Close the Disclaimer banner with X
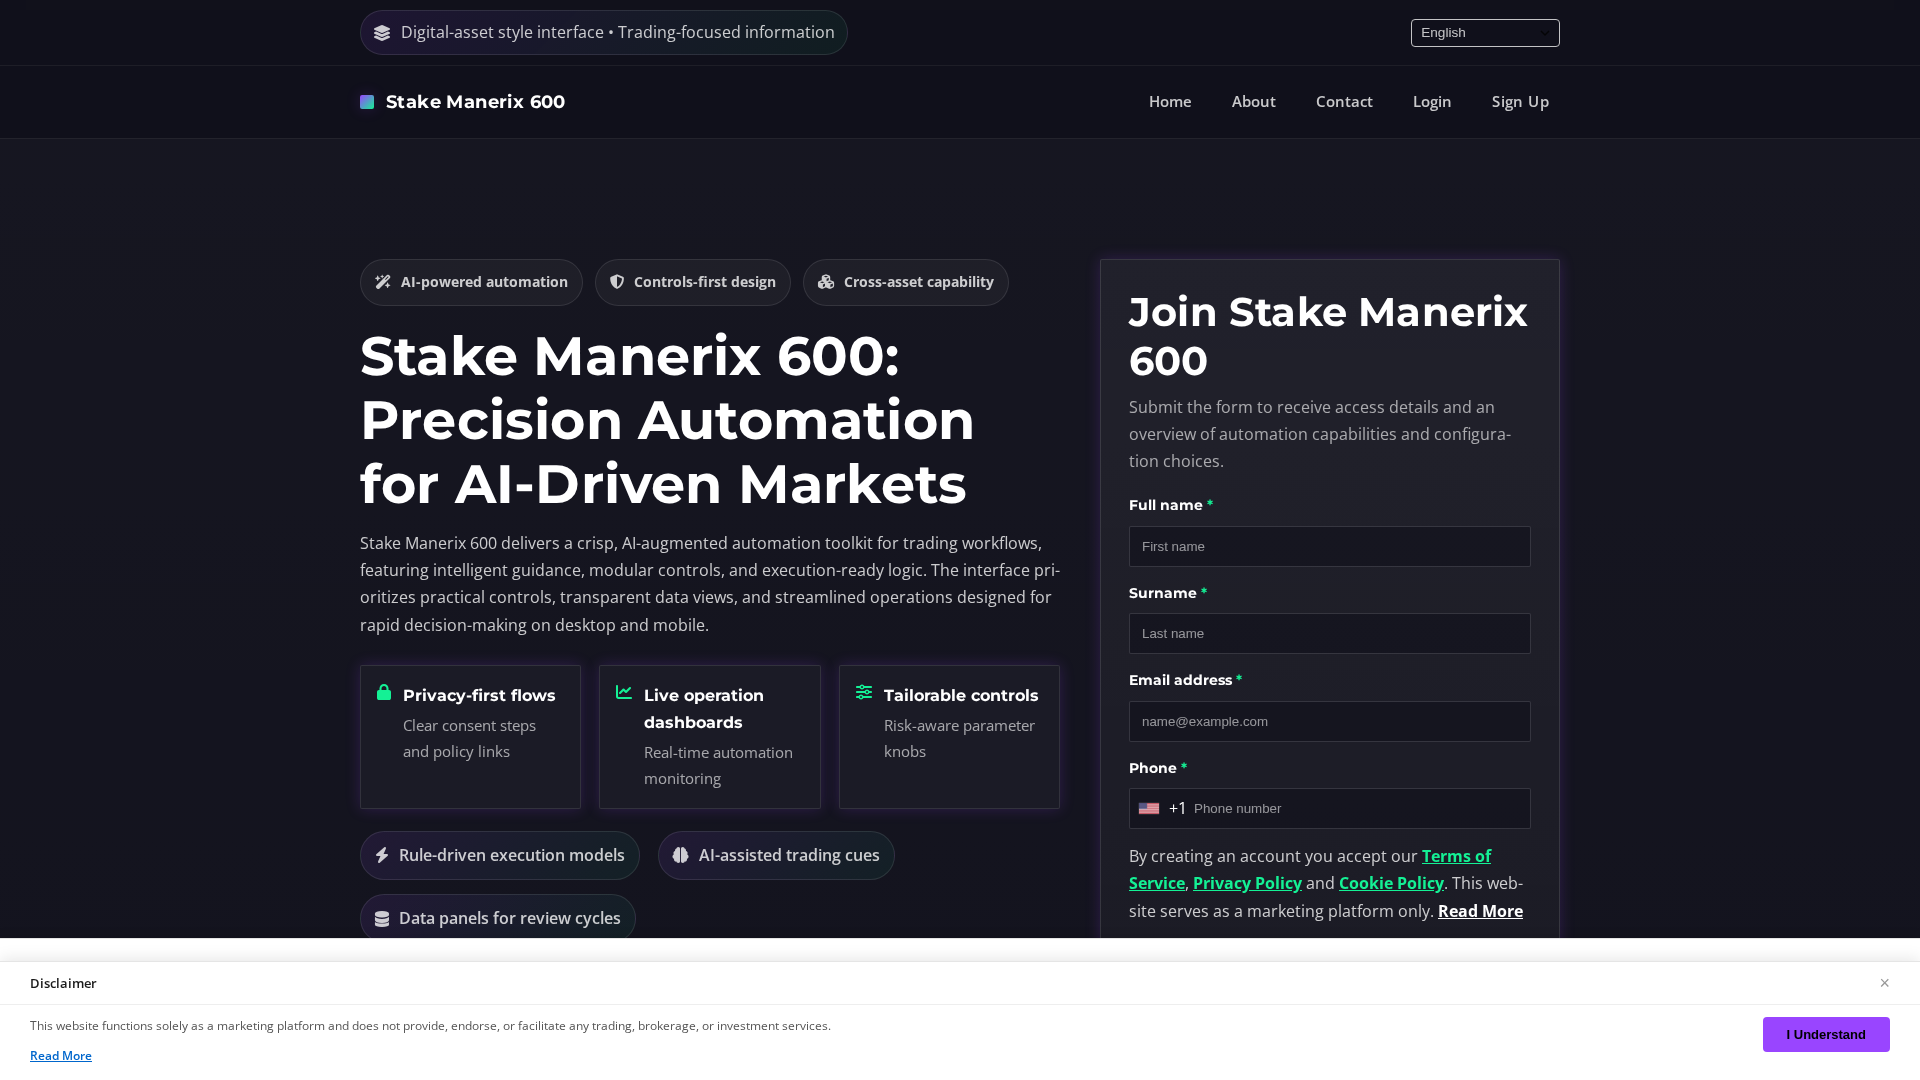 coord(1884,983)
